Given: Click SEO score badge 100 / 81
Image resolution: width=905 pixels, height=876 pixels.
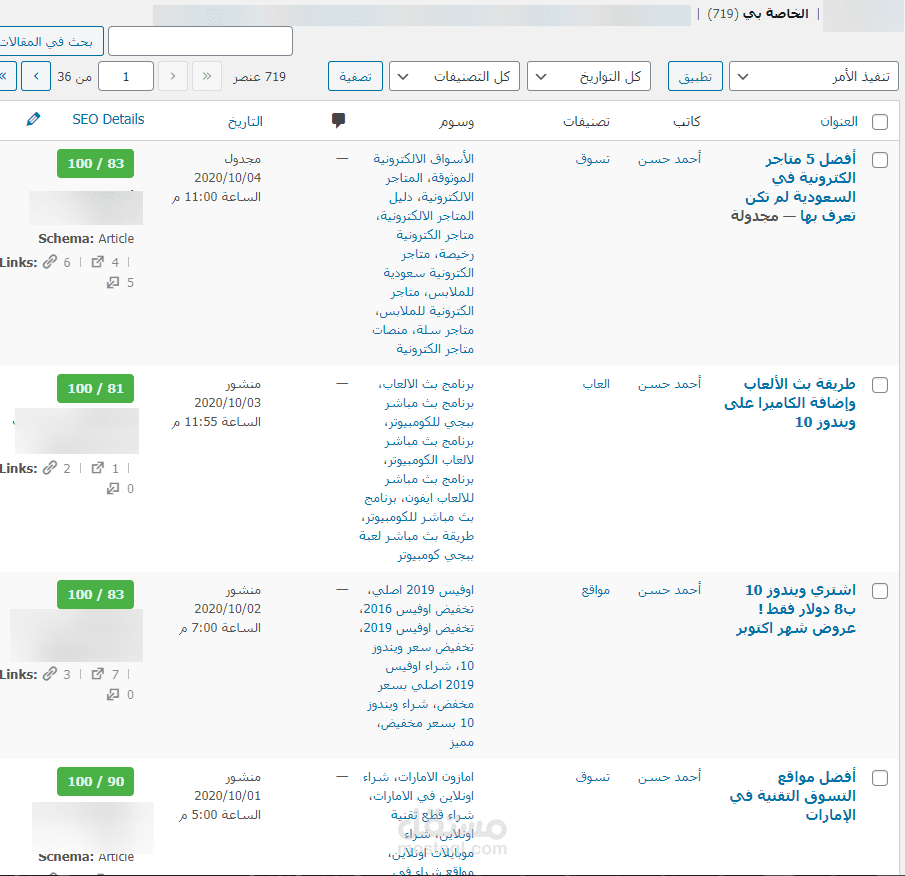Looking at the screenshot, I should click(x=95, y=388).
